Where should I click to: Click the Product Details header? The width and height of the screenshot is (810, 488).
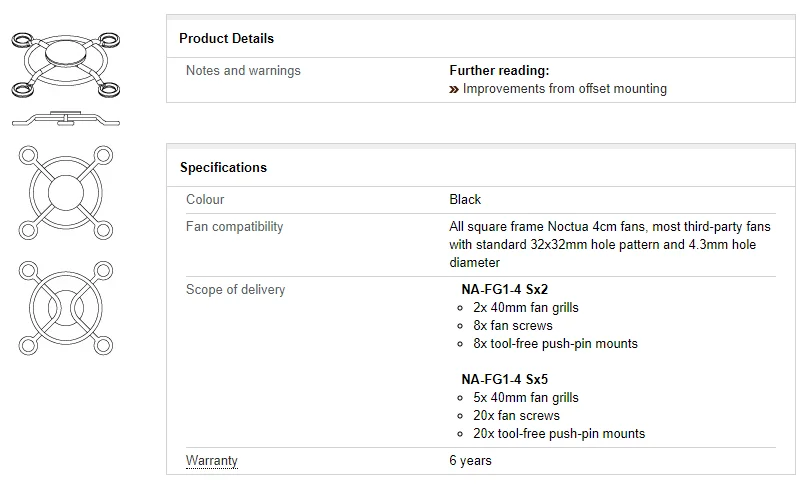click(226, 38)
